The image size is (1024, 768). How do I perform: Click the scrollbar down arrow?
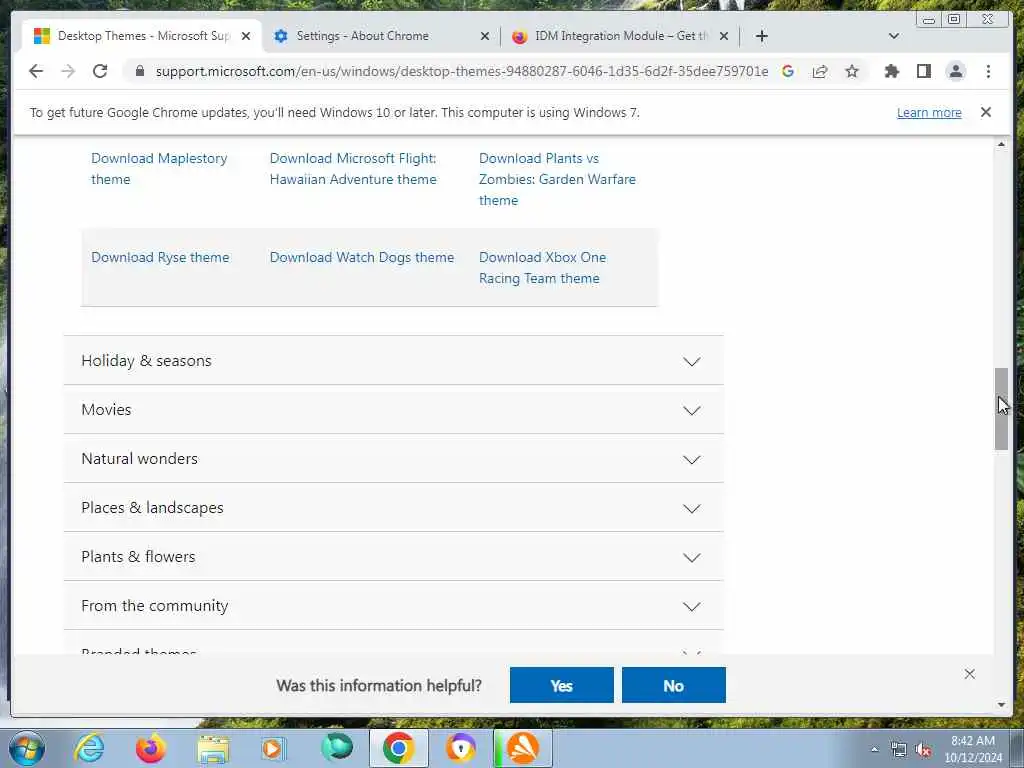coord(1001,705)
